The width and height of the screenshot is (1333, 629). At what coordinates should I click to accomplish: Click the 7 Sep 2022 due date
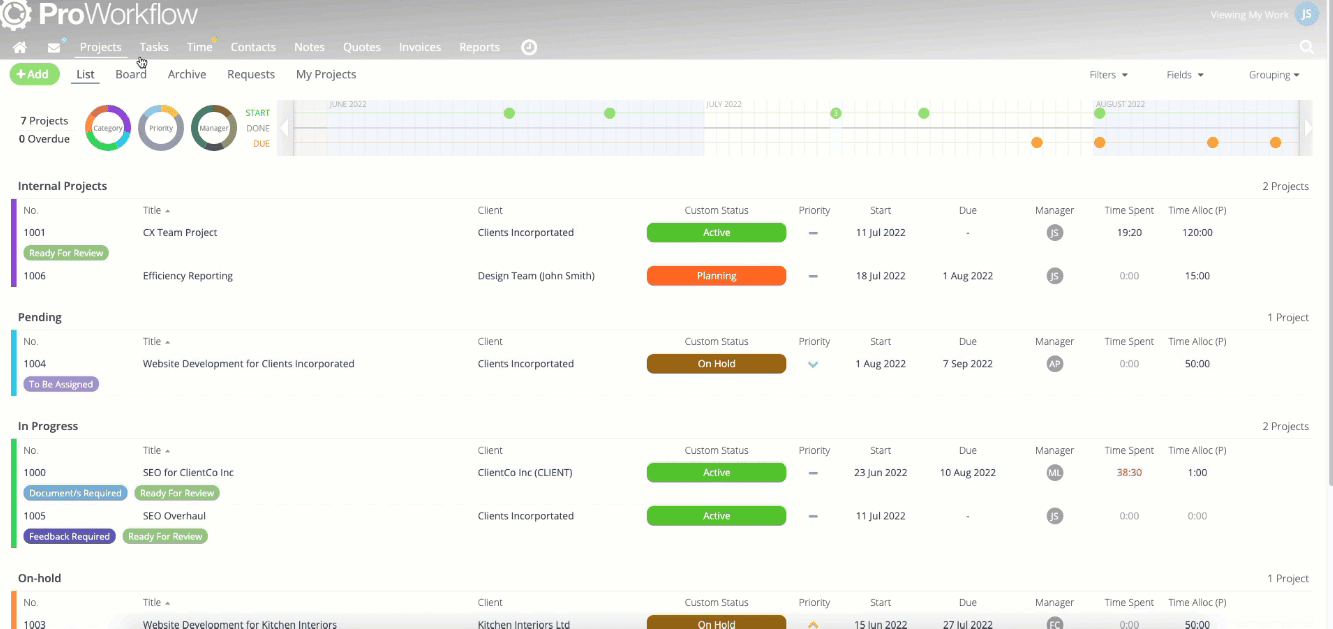coord(968,364)
